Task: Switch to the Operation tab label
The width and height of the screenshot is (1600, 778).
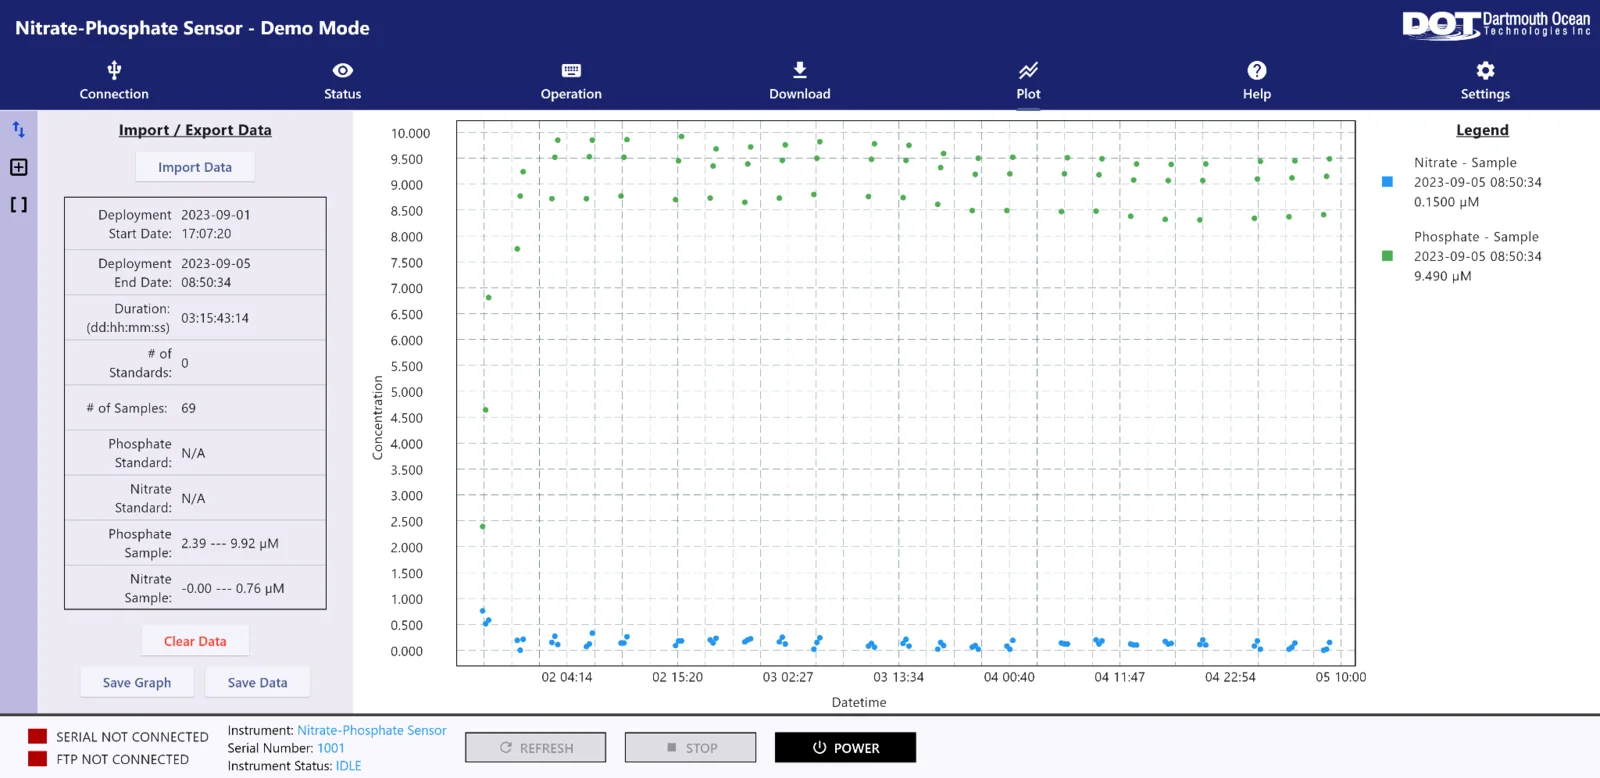Action: [x=571, y=94]
